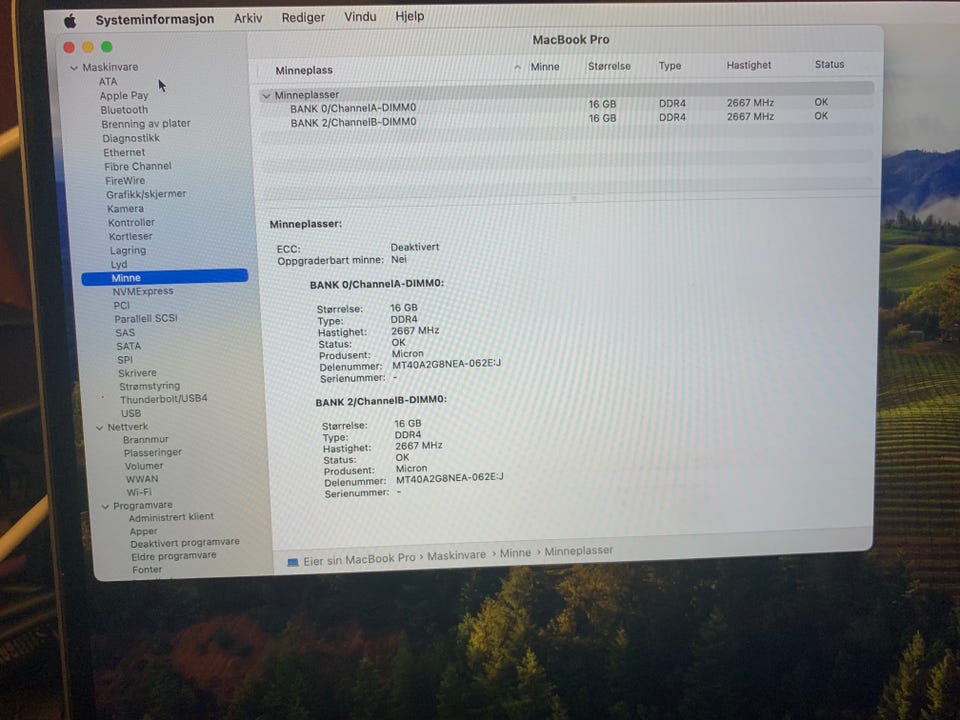Select USB in sidebar
This screenshot has height=720, width=960.
coord(131,413)
